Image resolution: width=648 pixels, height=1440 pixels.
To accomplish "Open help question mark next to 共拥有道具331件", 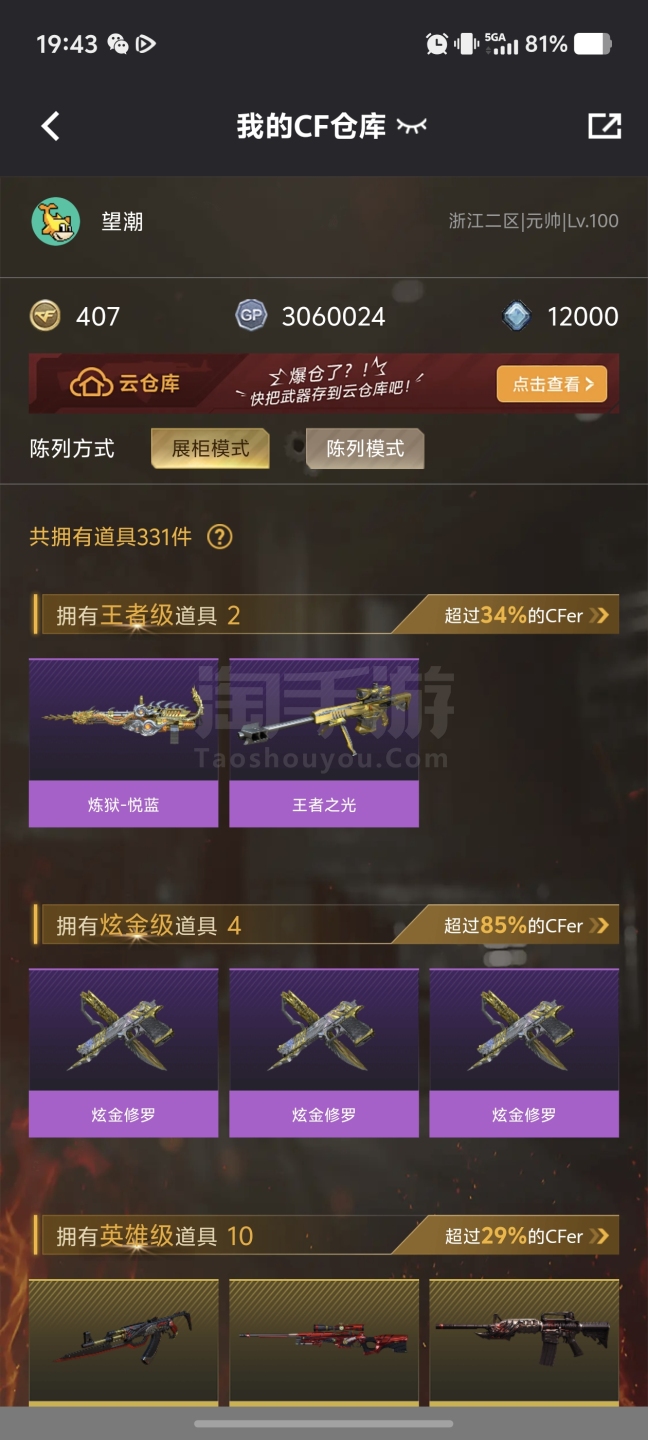I will [219, 537].
